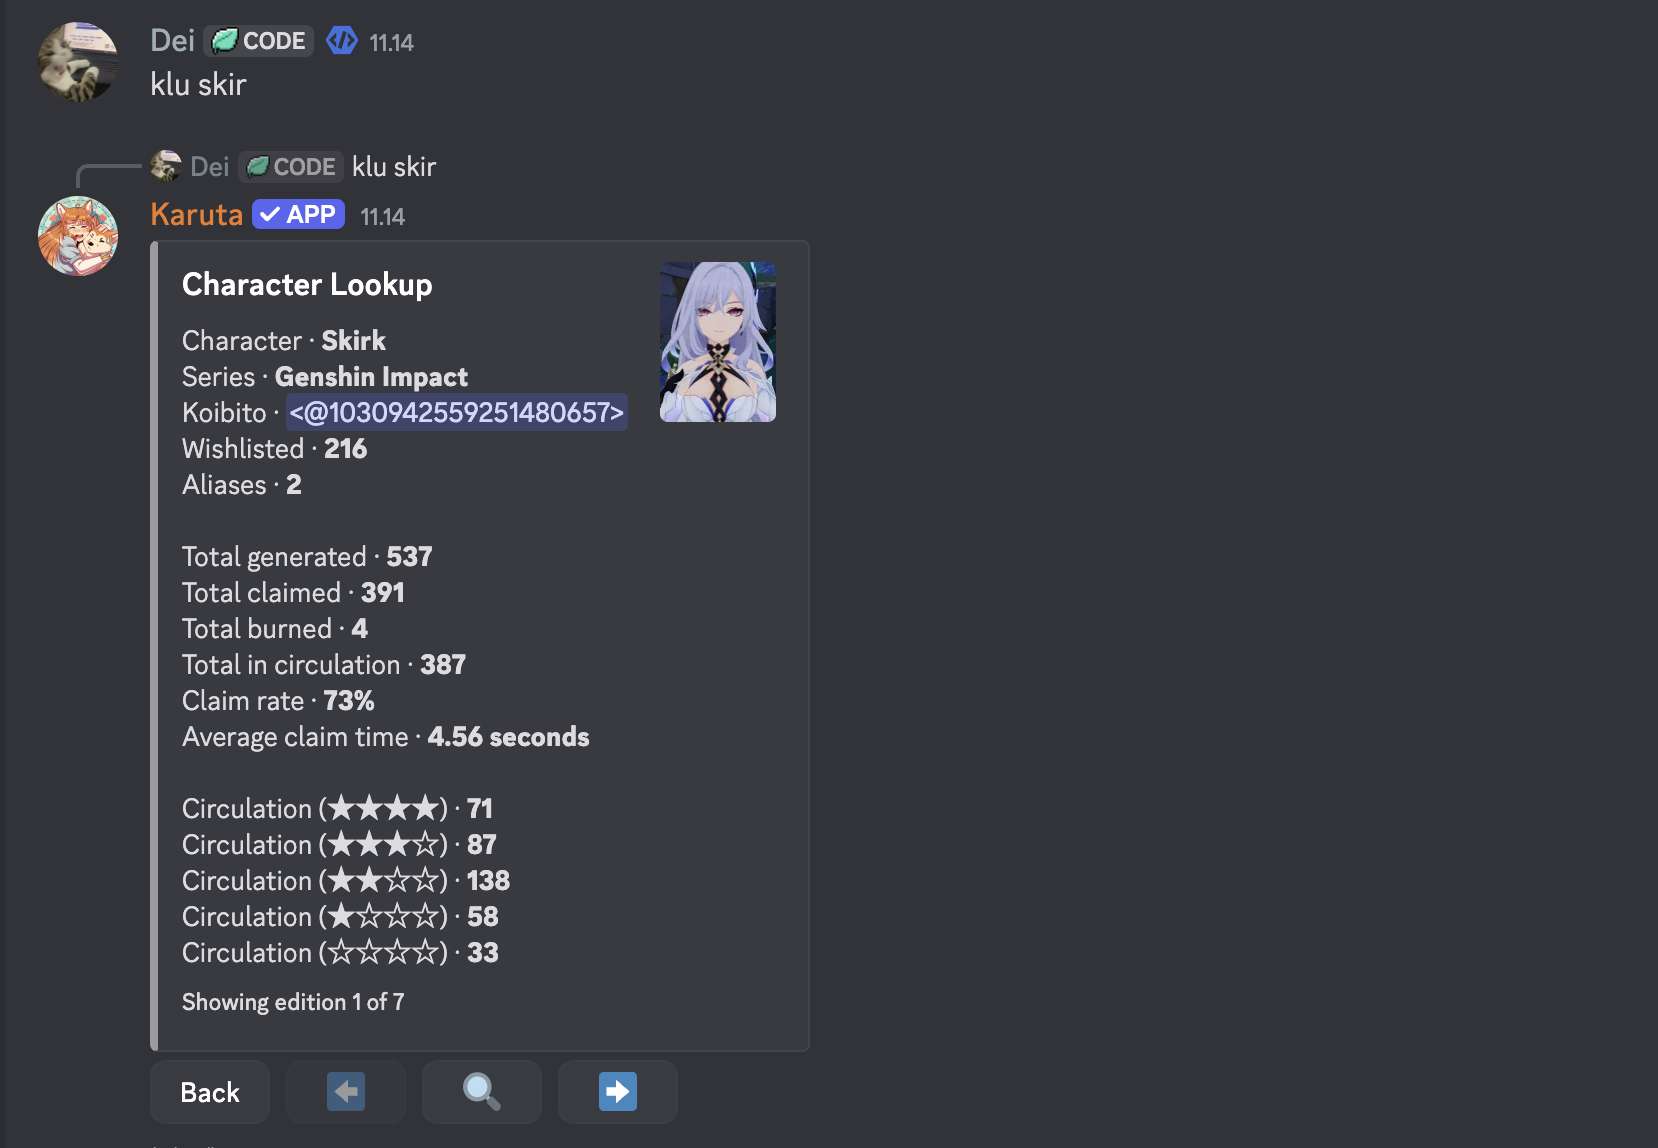Click the Character Lookup embed title

[307, 285]
